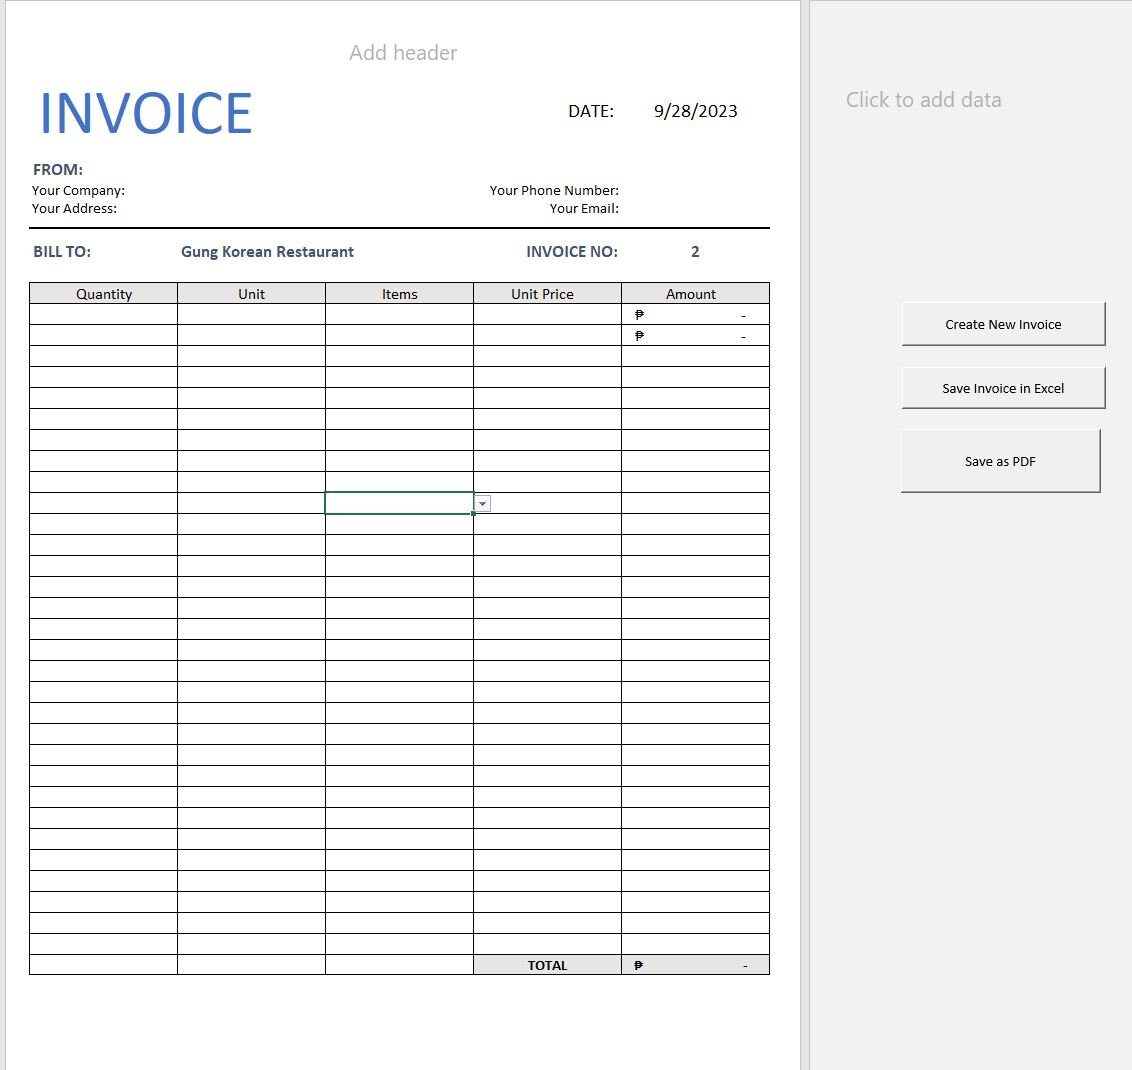The width and height of the screenshot is (1132, 1070).
Task: Select the Unit Price column header cell
Action: [x=547, y=293]
